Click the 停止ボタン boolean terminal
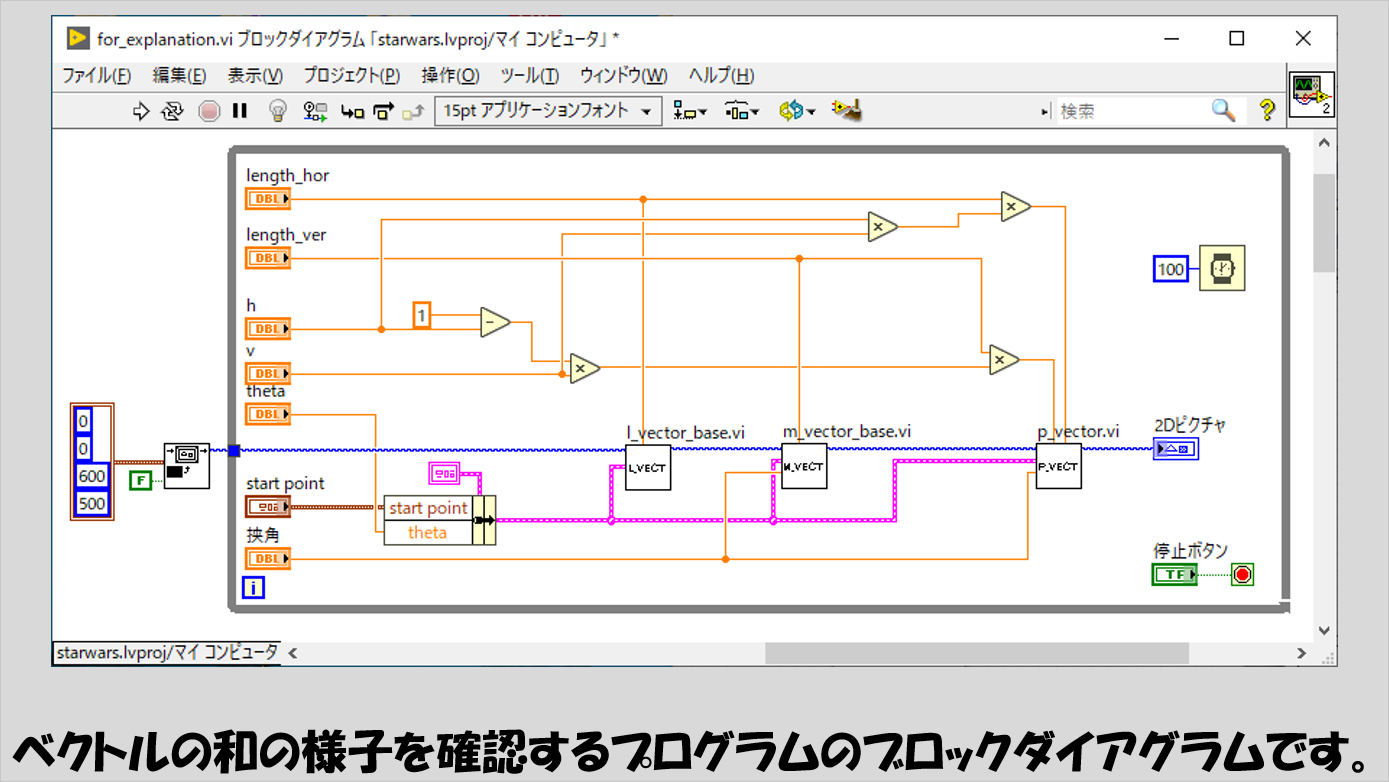The width and height of the screenshot is (1389, 782). point(1174,575)
